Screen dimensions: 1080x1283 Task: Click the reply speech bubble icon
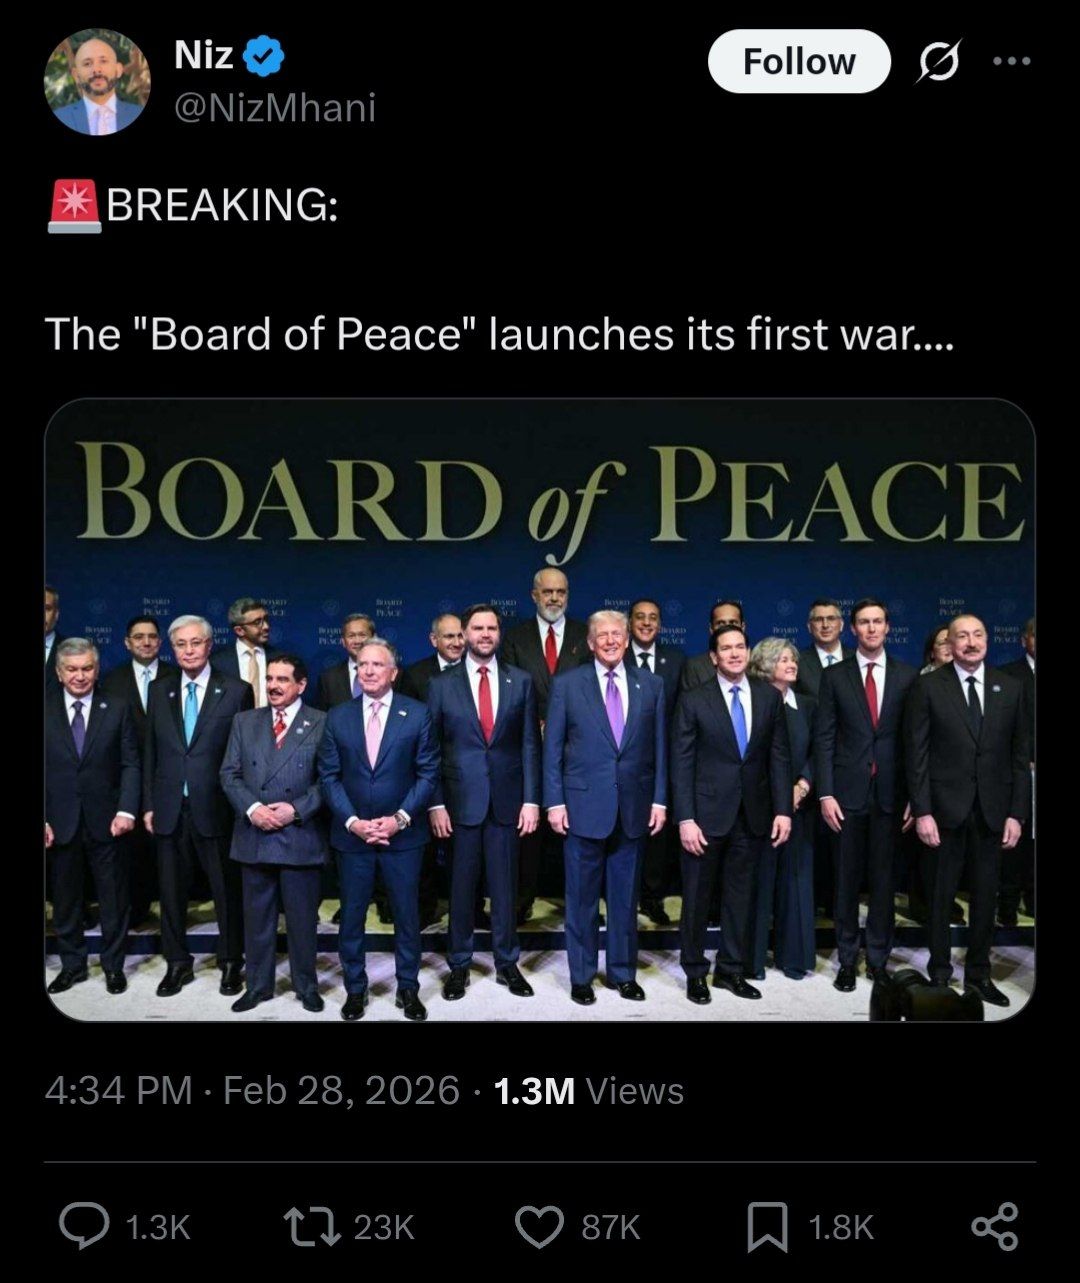click(x=84, y=1226)
